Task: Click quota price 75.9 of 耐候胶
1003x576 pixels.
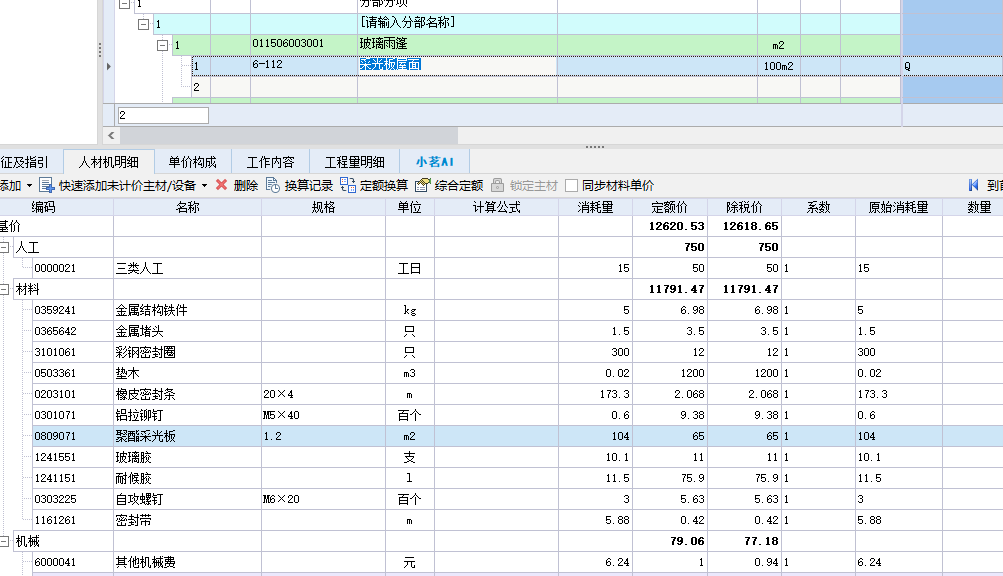Action: point(670,478)
